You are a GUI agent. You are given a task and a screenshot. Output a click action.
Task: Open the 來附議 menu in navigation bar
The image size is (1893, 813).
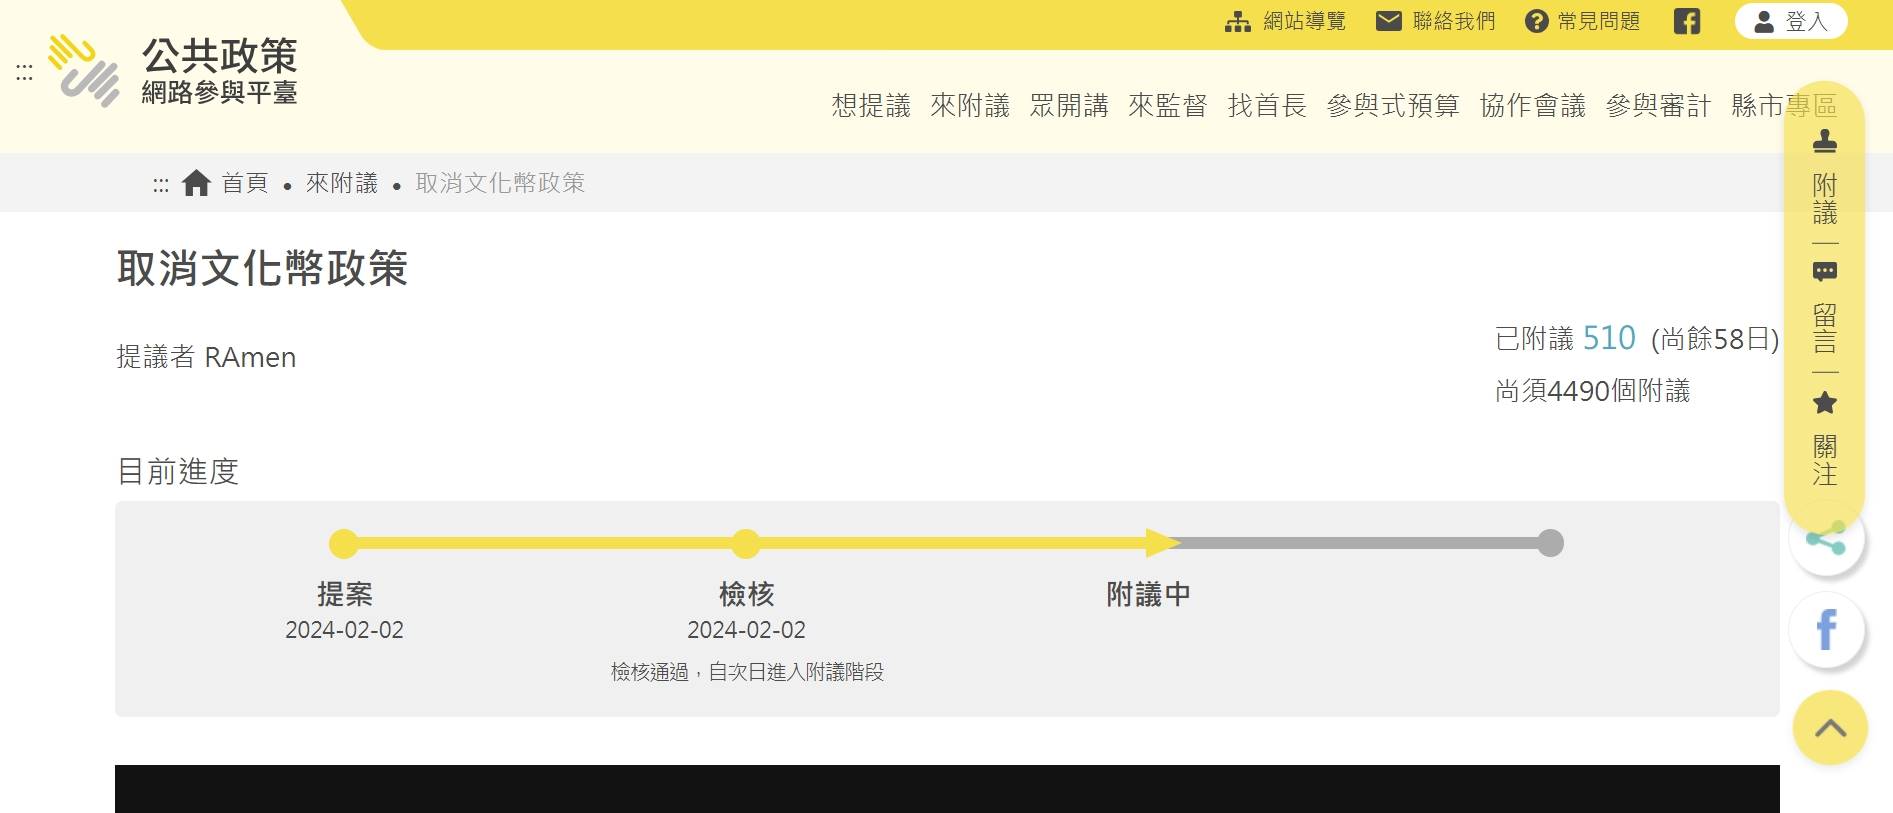click(970, 105)
